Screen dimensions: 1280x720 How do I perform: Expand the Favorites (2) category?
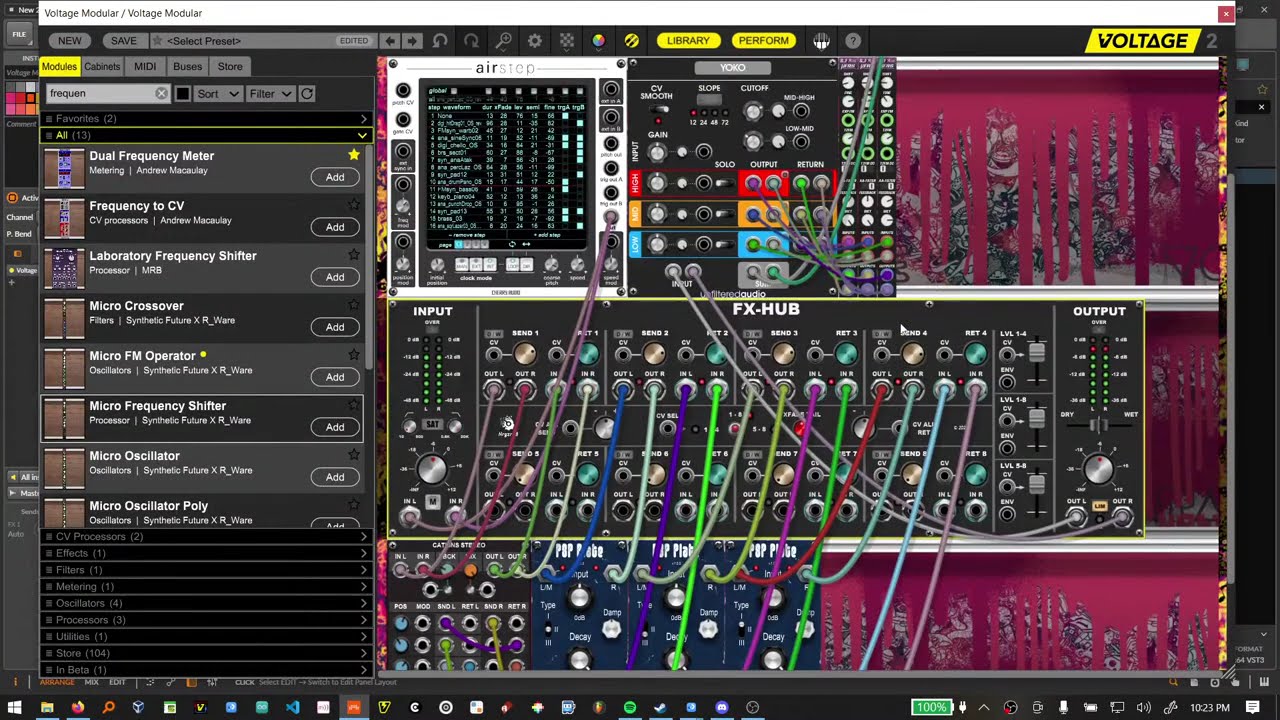click(x=206, y=118)
